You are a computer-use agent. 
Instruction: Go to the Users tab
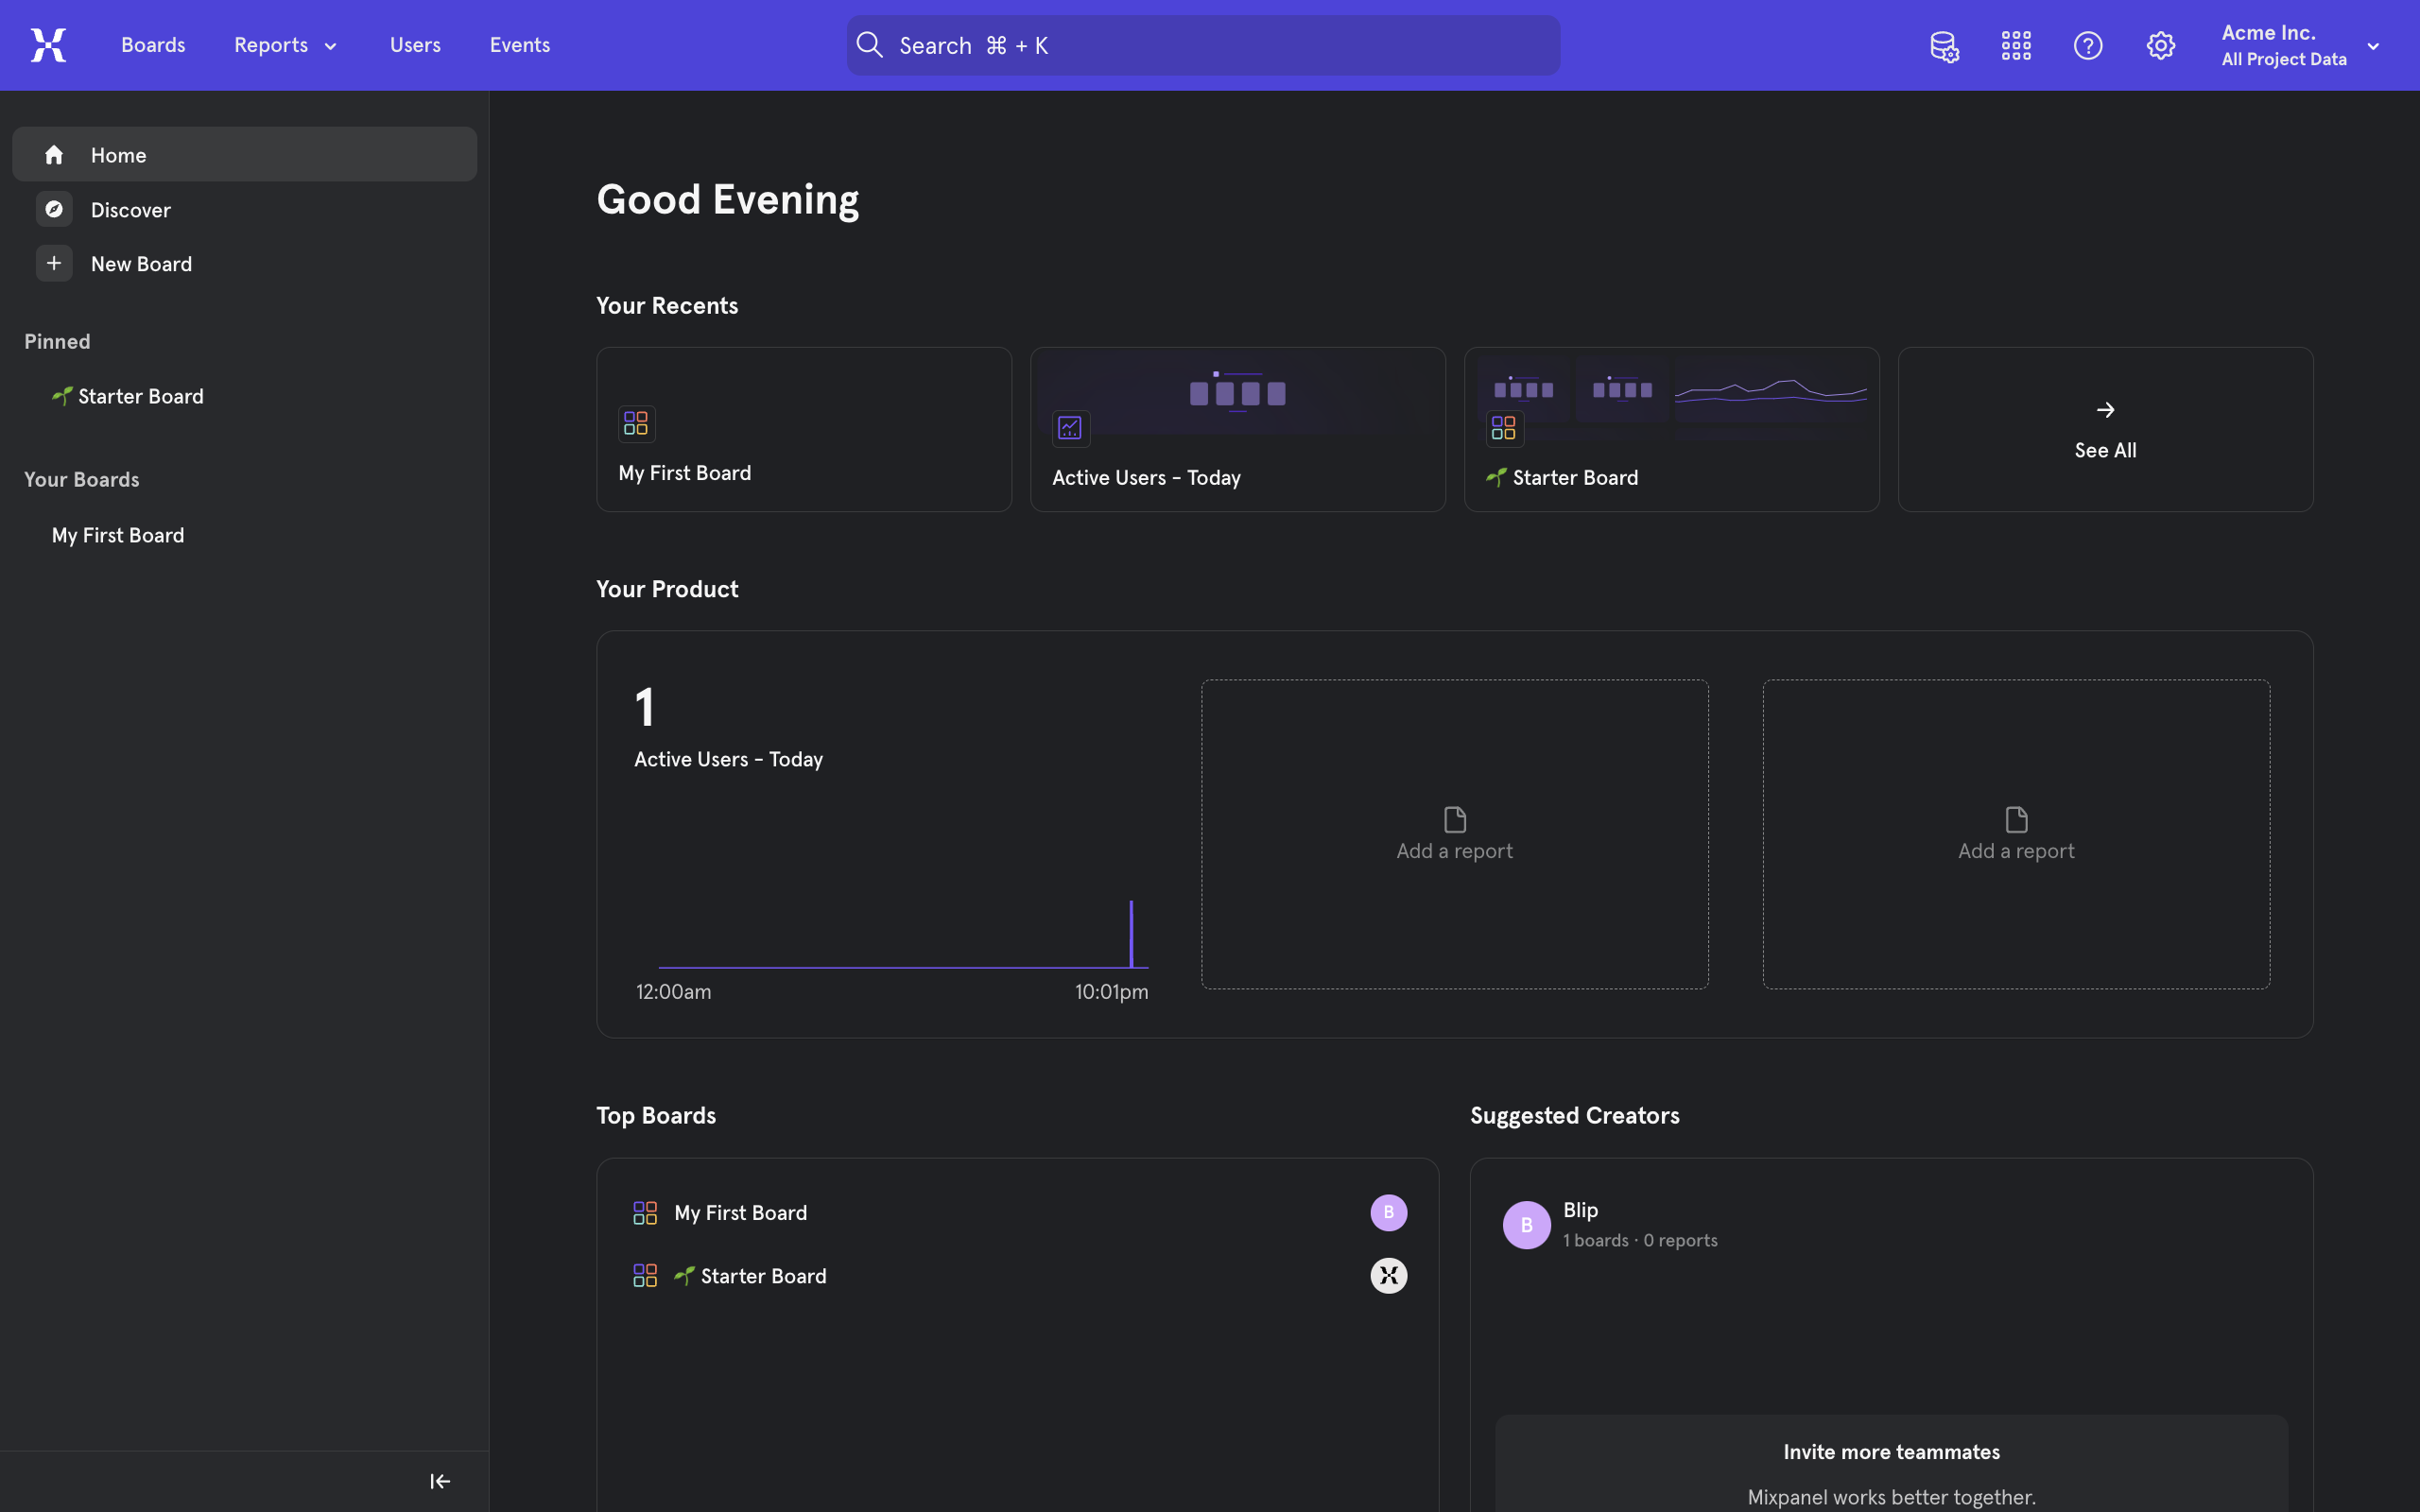click(415, 45)
